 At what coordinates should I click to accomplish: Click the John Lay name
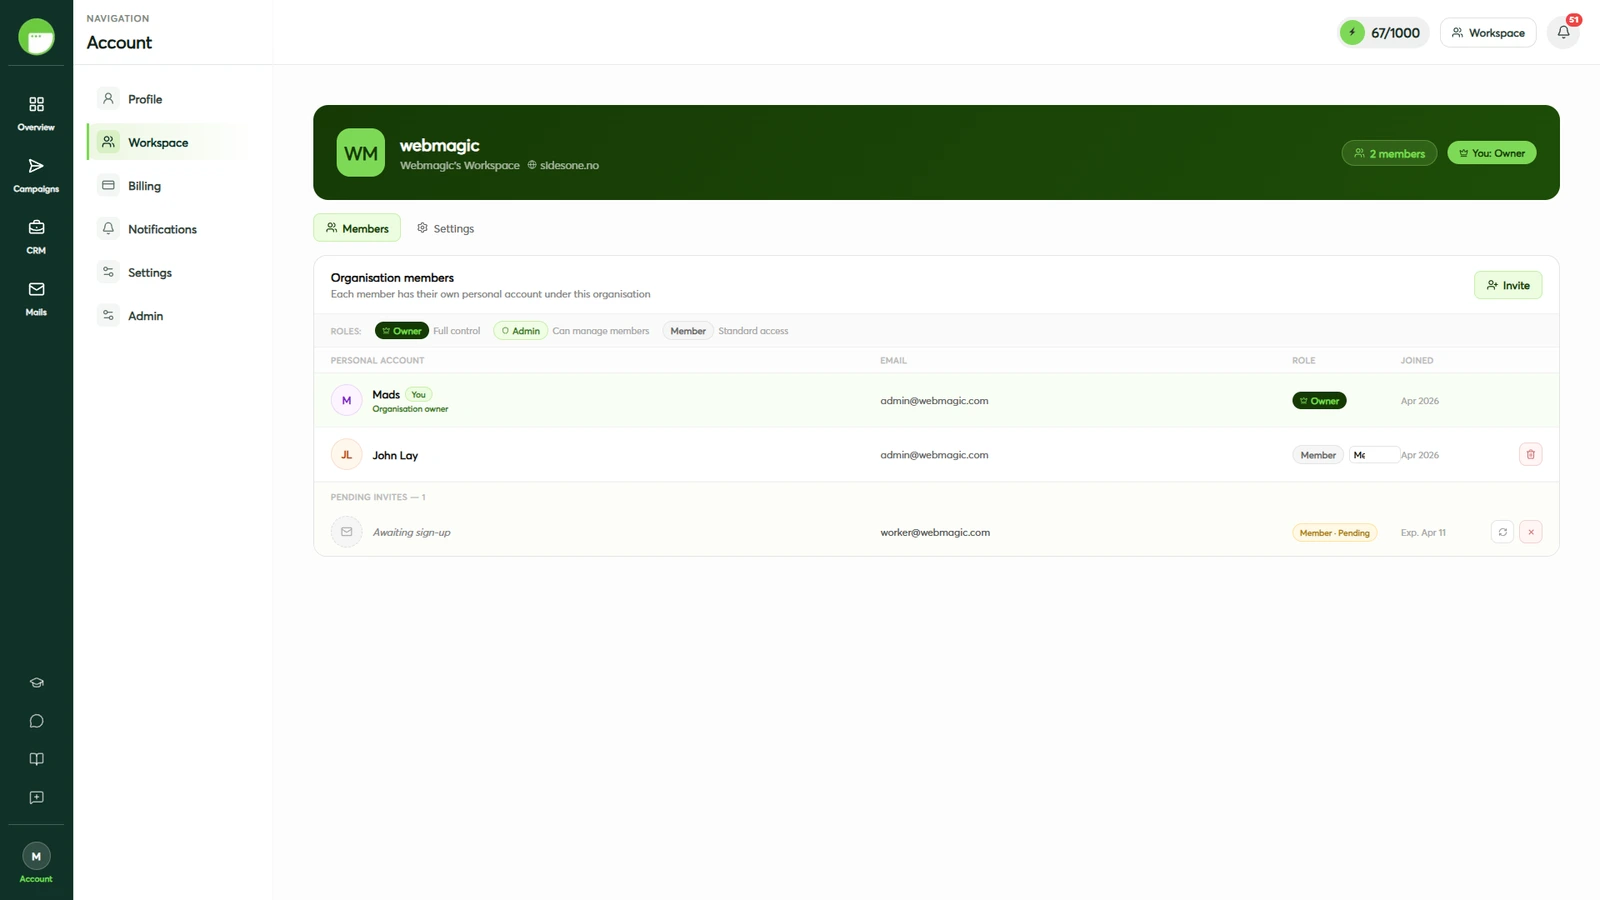[x=395, y=455]
